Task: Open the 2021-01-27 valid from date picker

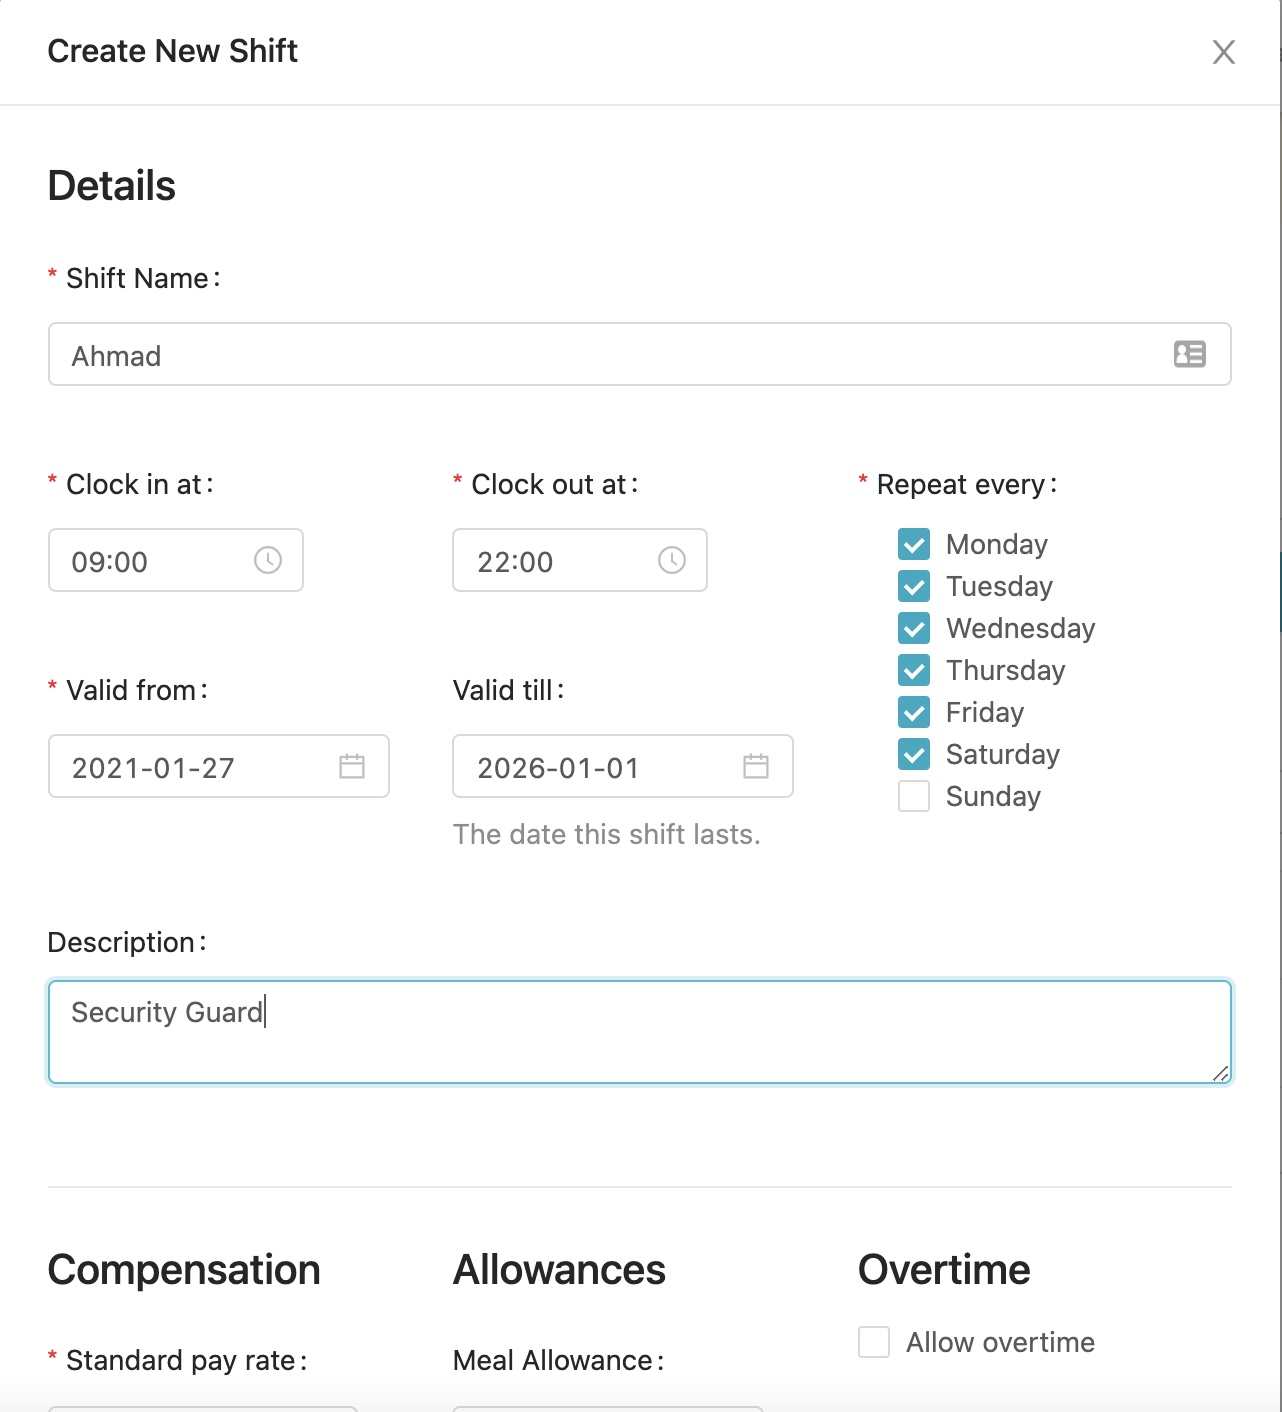Action: click(x=219, y=766)
